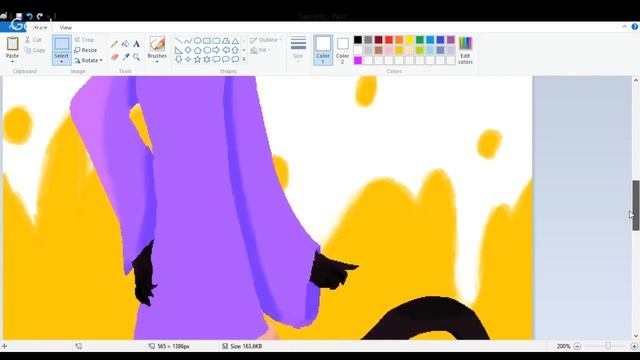Select the Text tool
This screenshot has width=640, height=360.
point(136,44)
